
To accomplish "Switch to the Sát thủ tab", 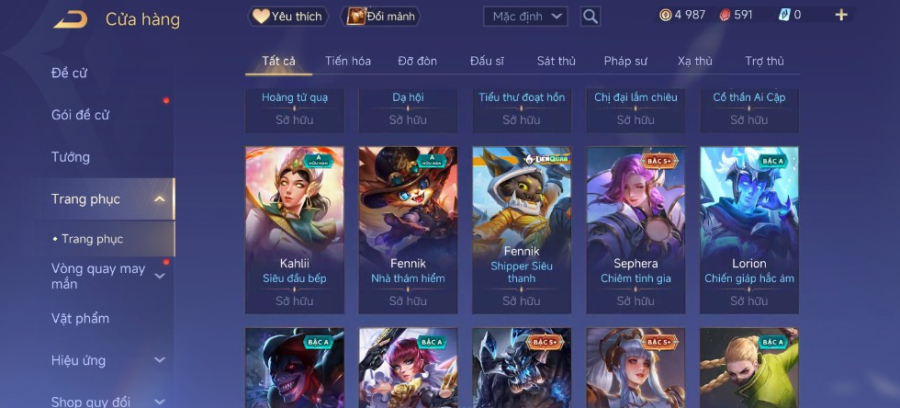I will 556,61.
